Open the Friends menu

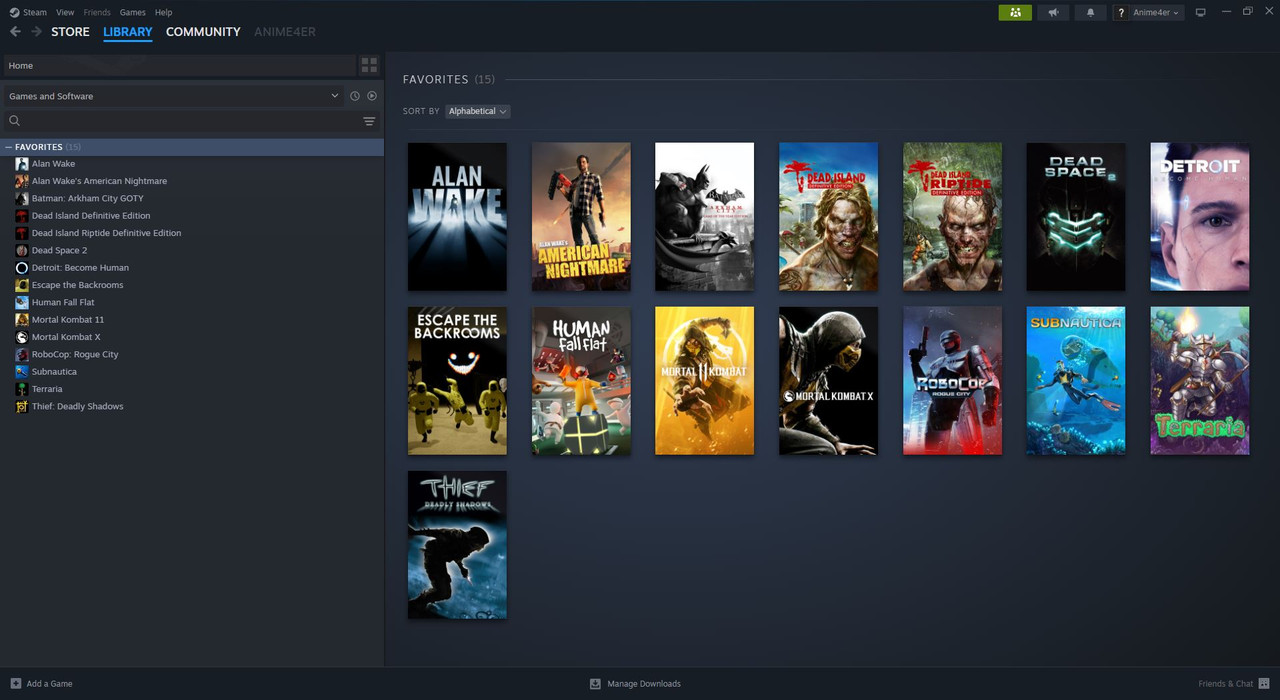point(97,12)
